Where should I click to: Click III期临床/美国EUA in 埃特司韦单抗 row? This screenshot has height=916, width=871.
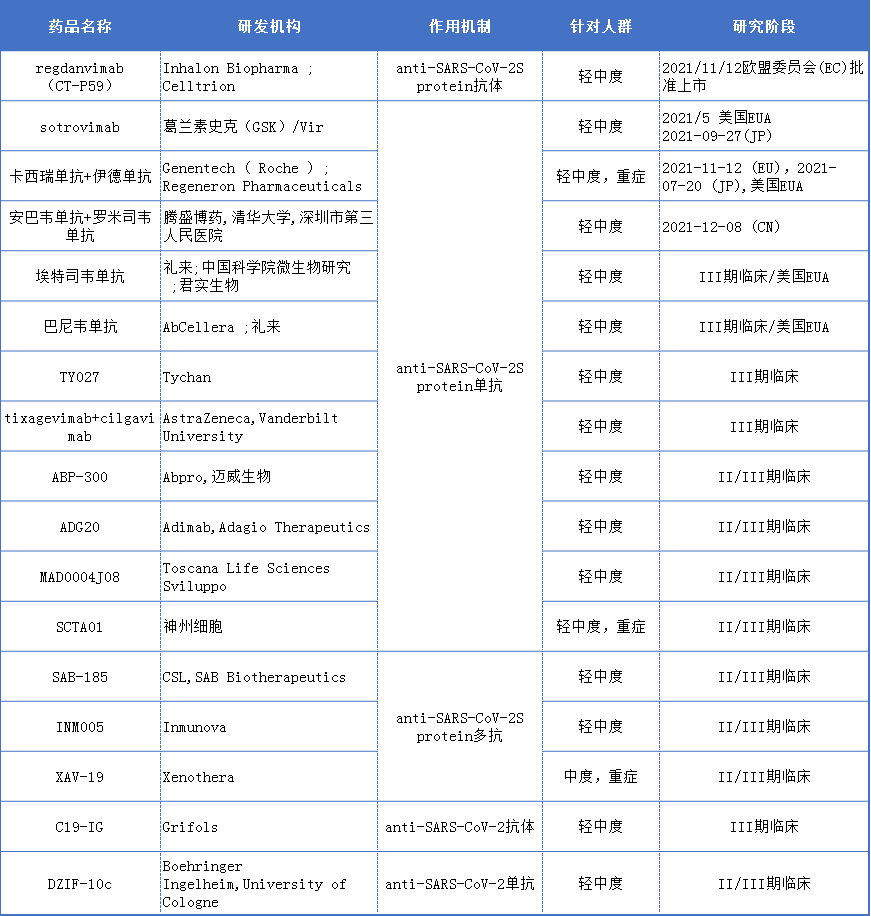coord(764,276)
